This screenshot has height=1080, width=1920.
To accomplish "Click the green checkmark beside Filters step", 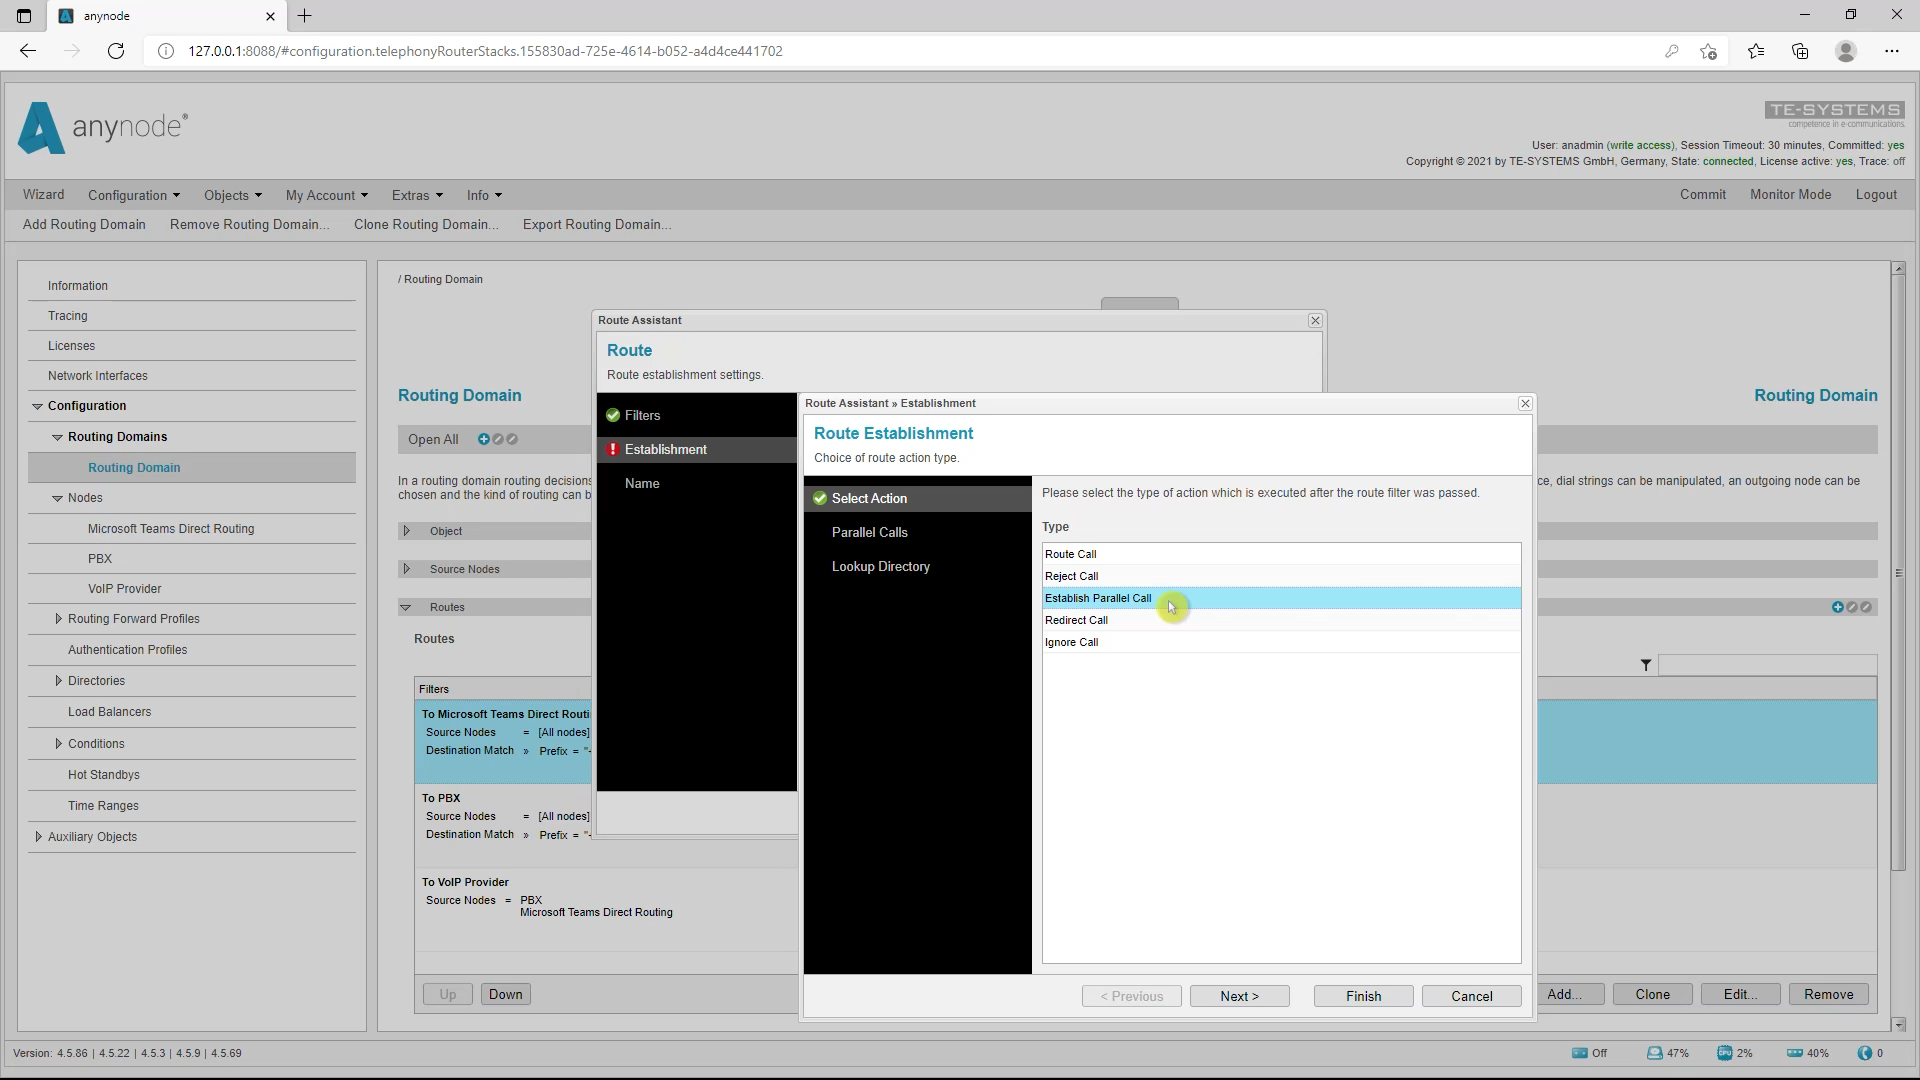I will click(613, 415).
